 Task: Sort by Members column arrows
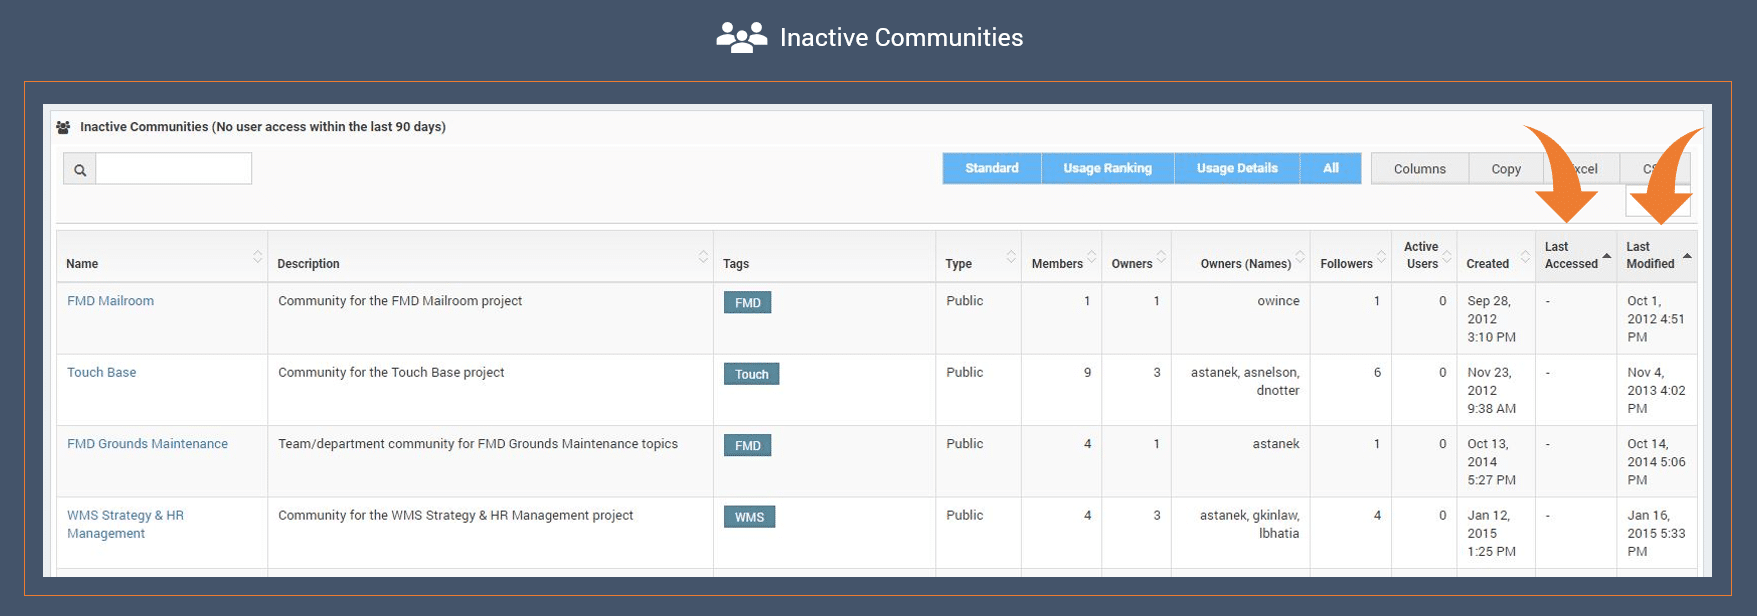[1092, 257]
